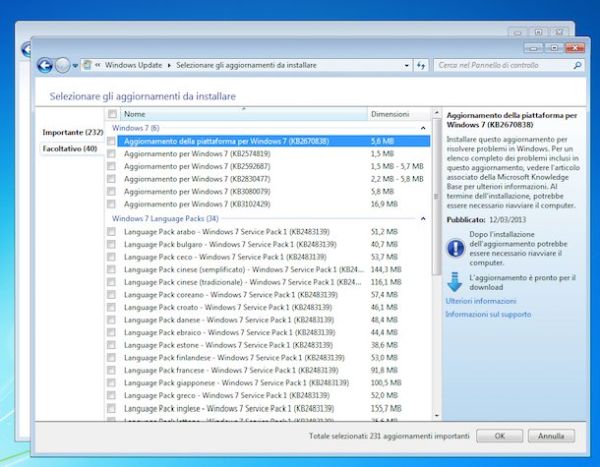Image resolution: width=600 pixels, height=467 pixels.
Task: Click the Forward navigation arrow button
Action: pyautogui.click(x=63, y=65)
